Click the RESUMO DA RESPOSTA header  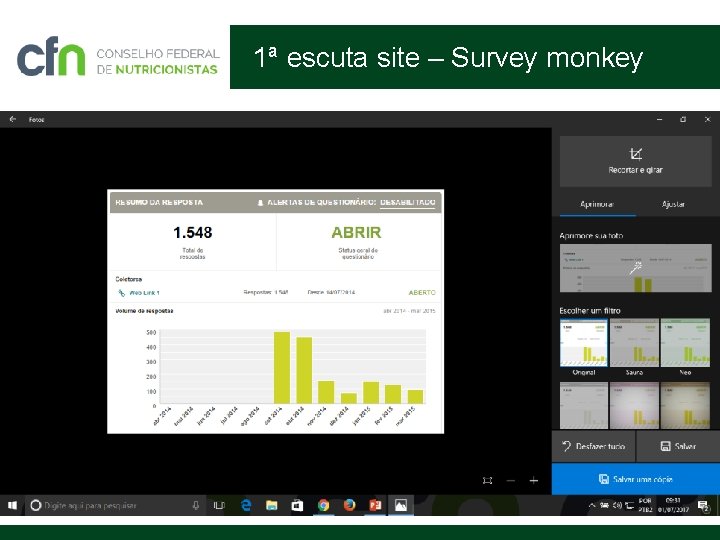[x=159, y=202]
